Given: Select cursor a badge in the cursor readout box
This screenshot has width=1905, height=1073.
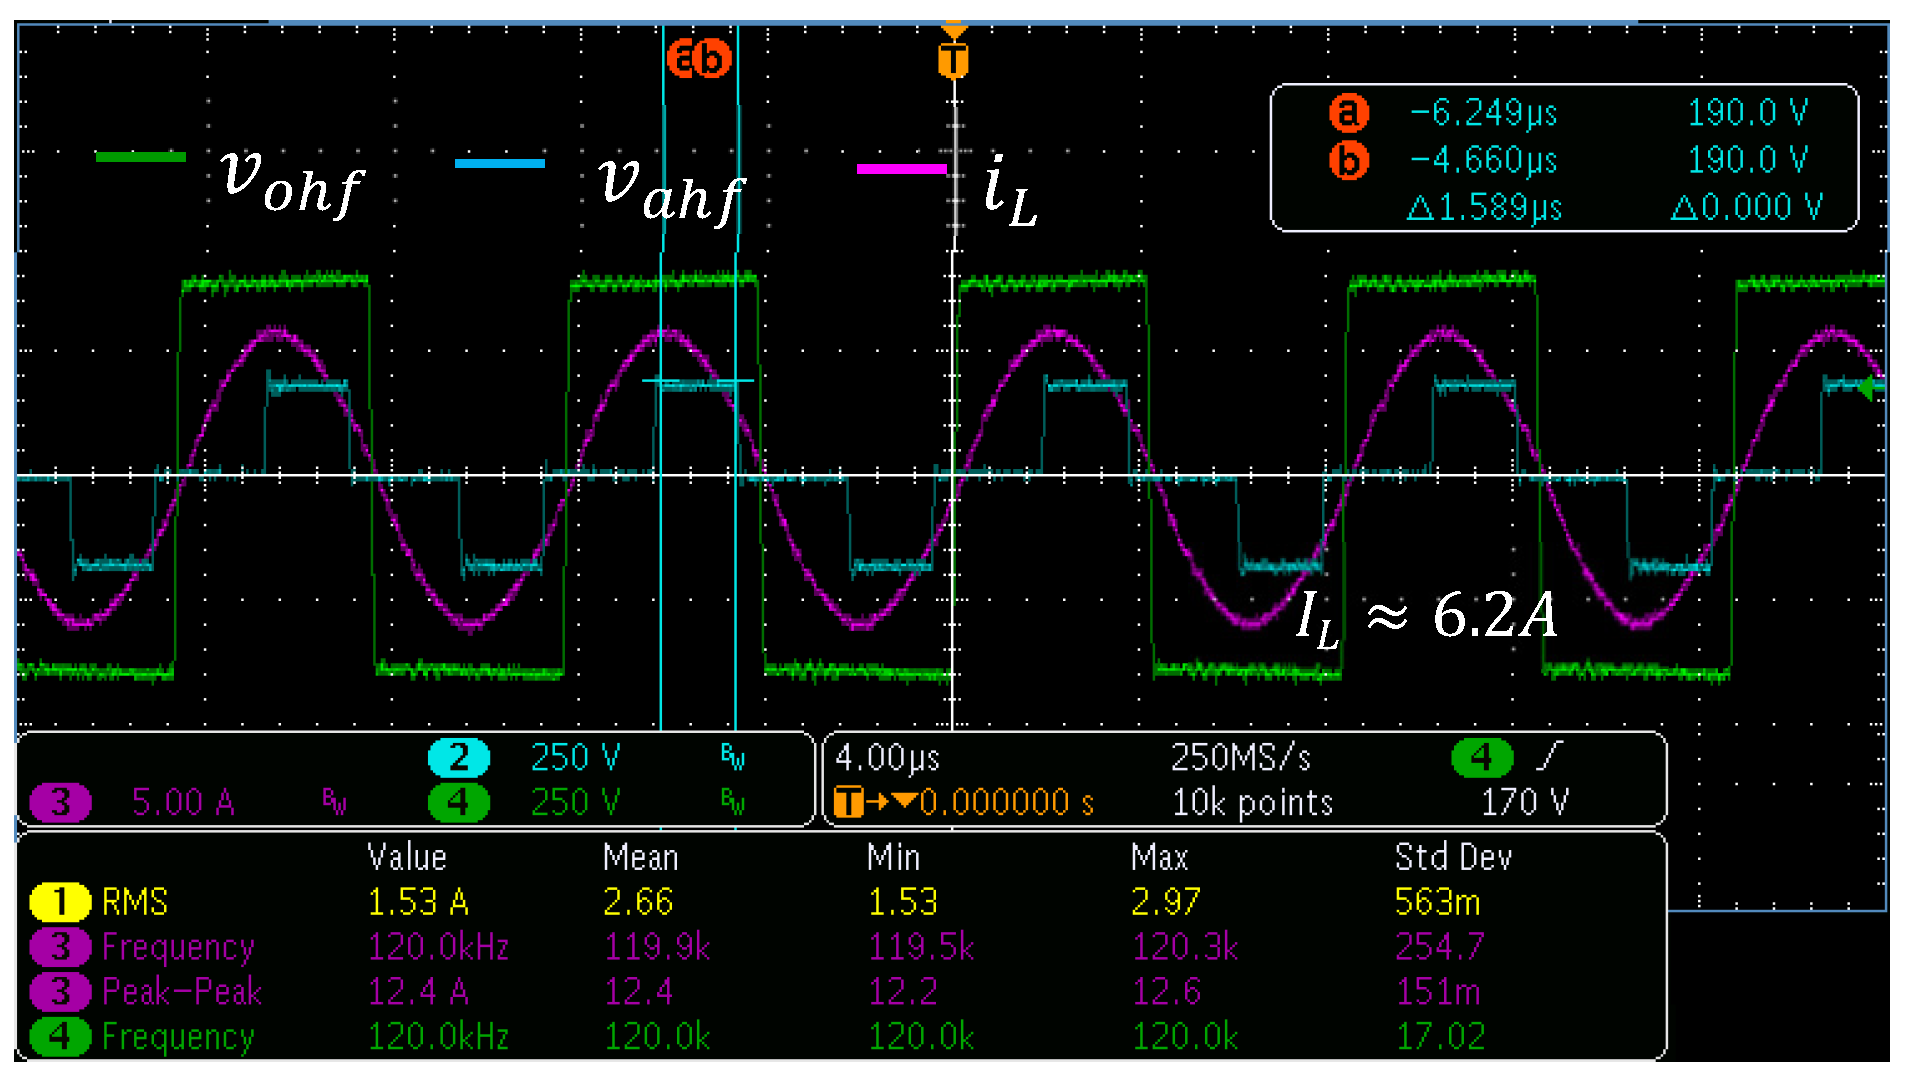Looking at the screenshot, I should (1348, 113).
